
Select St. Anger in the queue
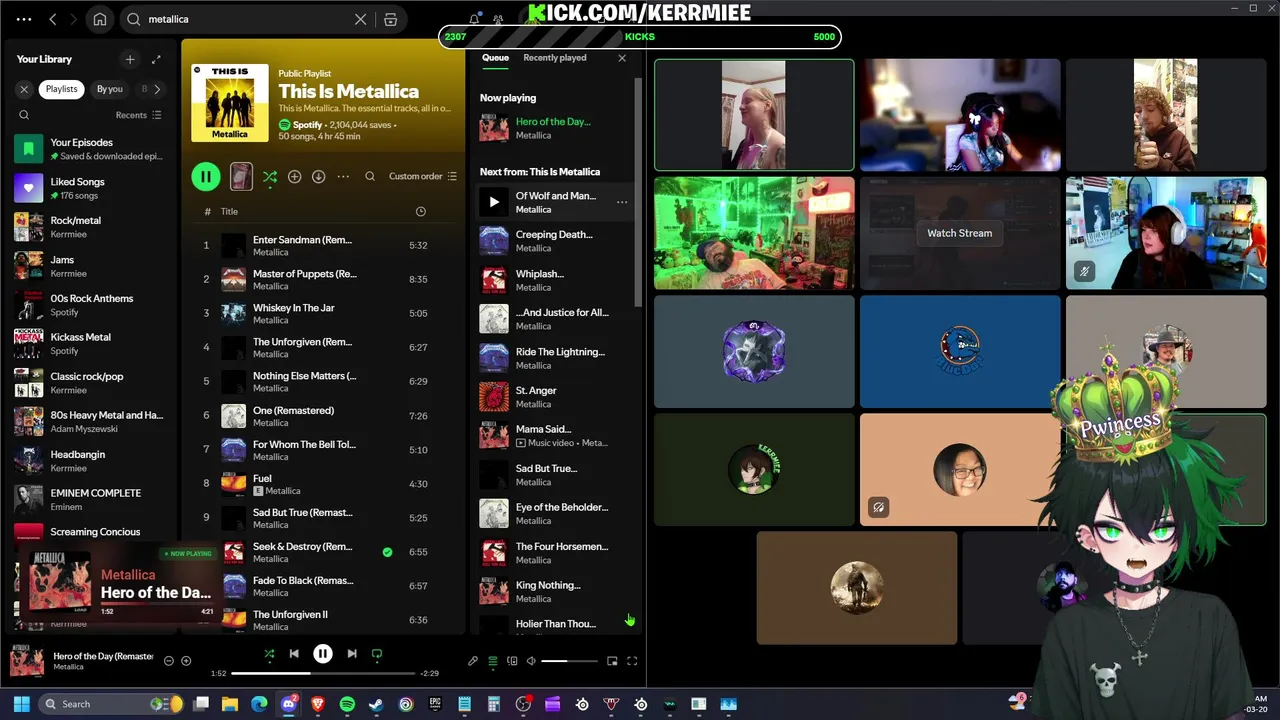[x=554, y=397]
